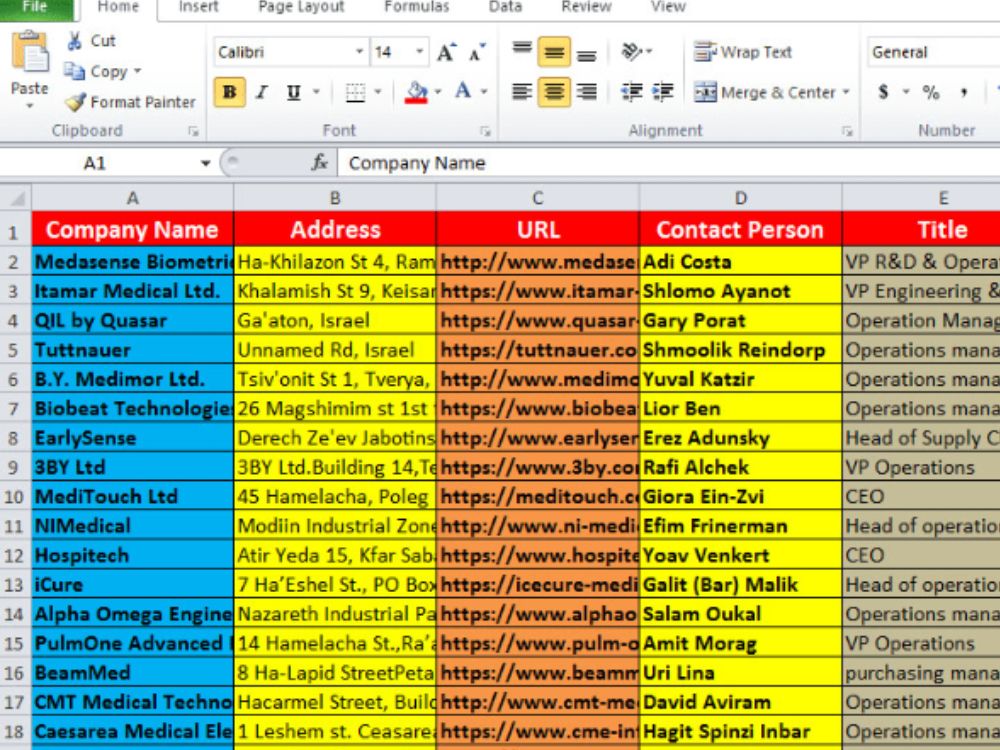Screen dimensions: 1000x750
Task: Open the fill color dropdown arrow
Action: [438, 92]
